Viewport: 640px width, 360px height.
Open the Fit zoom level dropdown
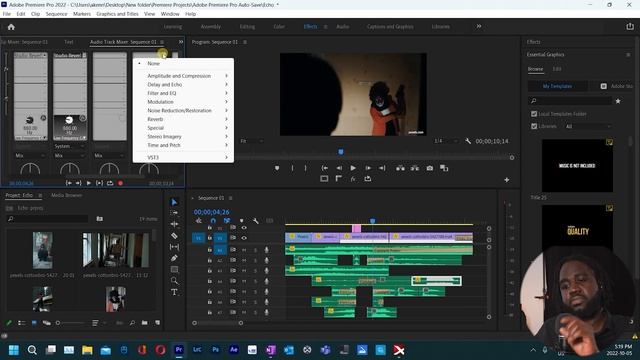pos(251,141)
